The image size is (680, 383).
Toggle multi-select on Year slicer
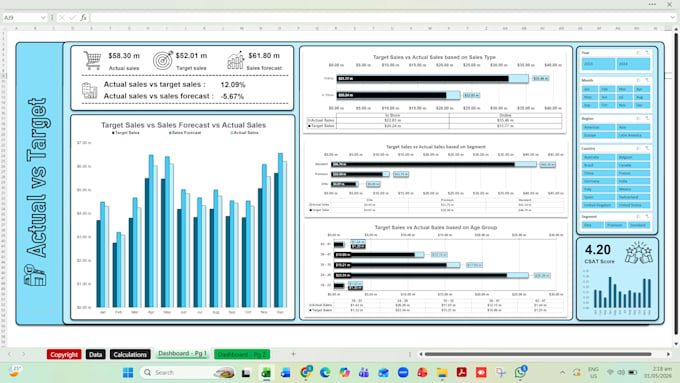point(638,52)
